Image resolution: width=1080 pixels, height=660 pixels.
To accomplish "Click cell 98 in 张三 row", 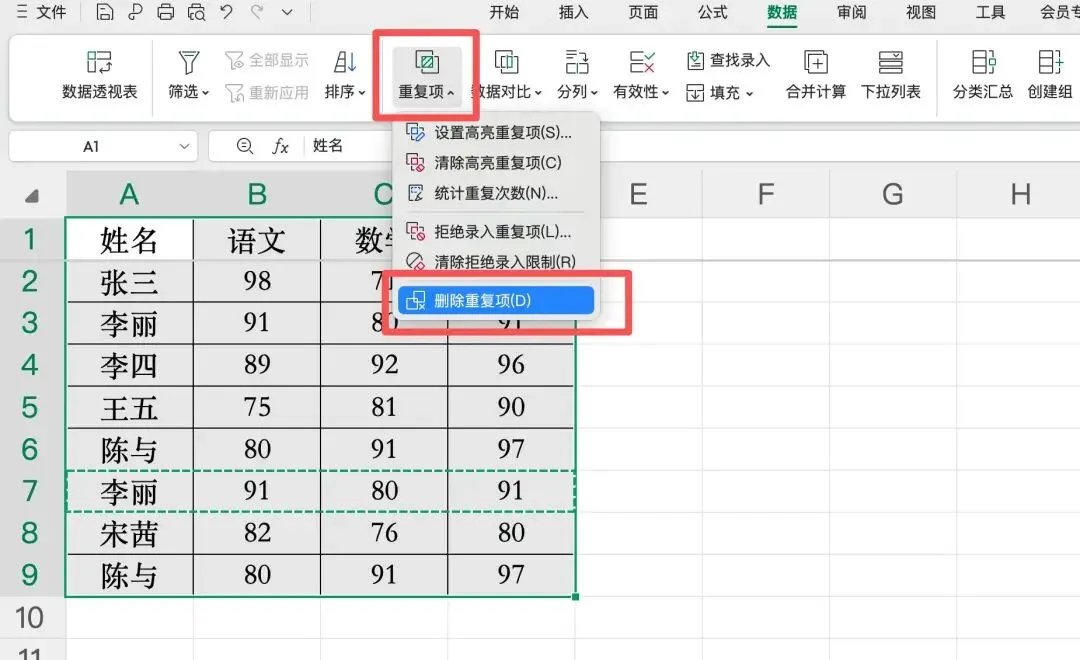I will pyautogui.click(x=257, y=281).
